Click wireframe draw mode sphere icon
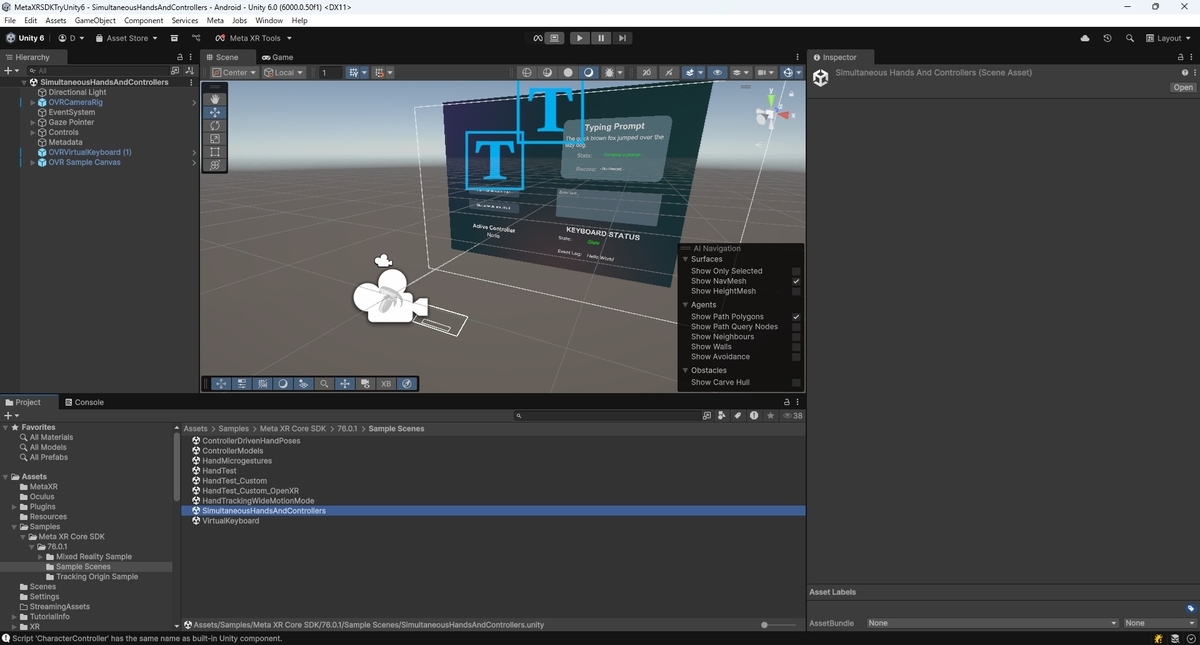The height and width of the screenshot is (645, 1200). [x=527, y=72]
